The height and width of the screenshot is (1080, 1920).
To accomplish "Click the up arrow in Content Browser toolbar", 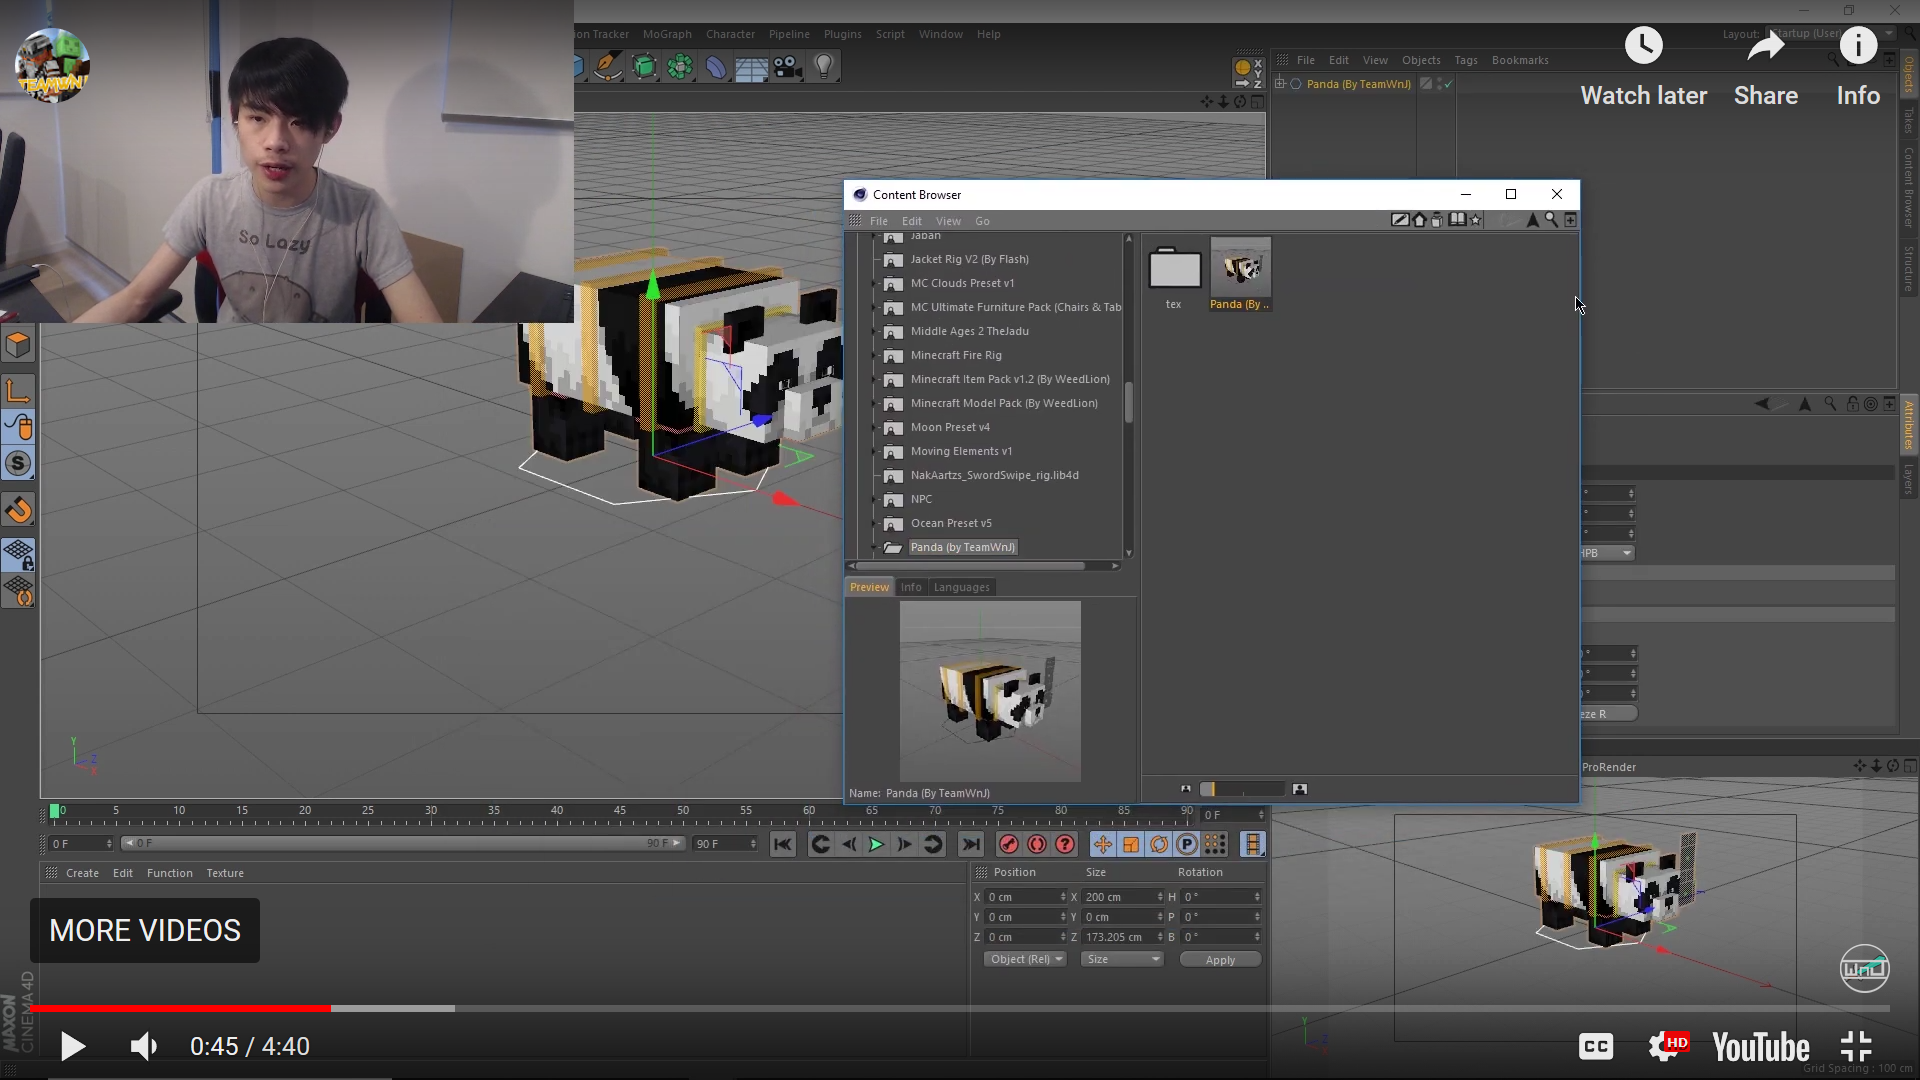I will point(1533,220).
